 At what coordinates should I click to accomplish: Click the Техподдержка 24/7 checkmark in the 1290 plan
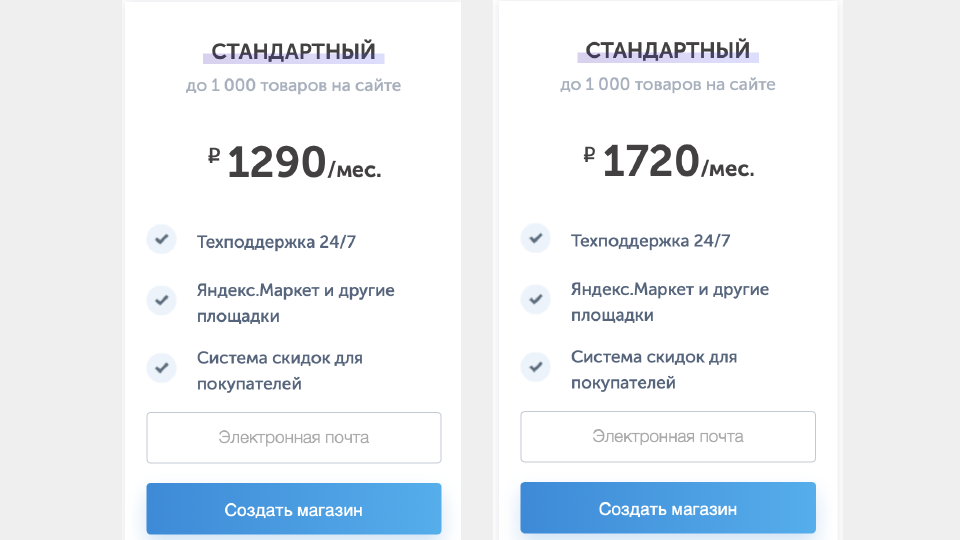tap(162, 239)
